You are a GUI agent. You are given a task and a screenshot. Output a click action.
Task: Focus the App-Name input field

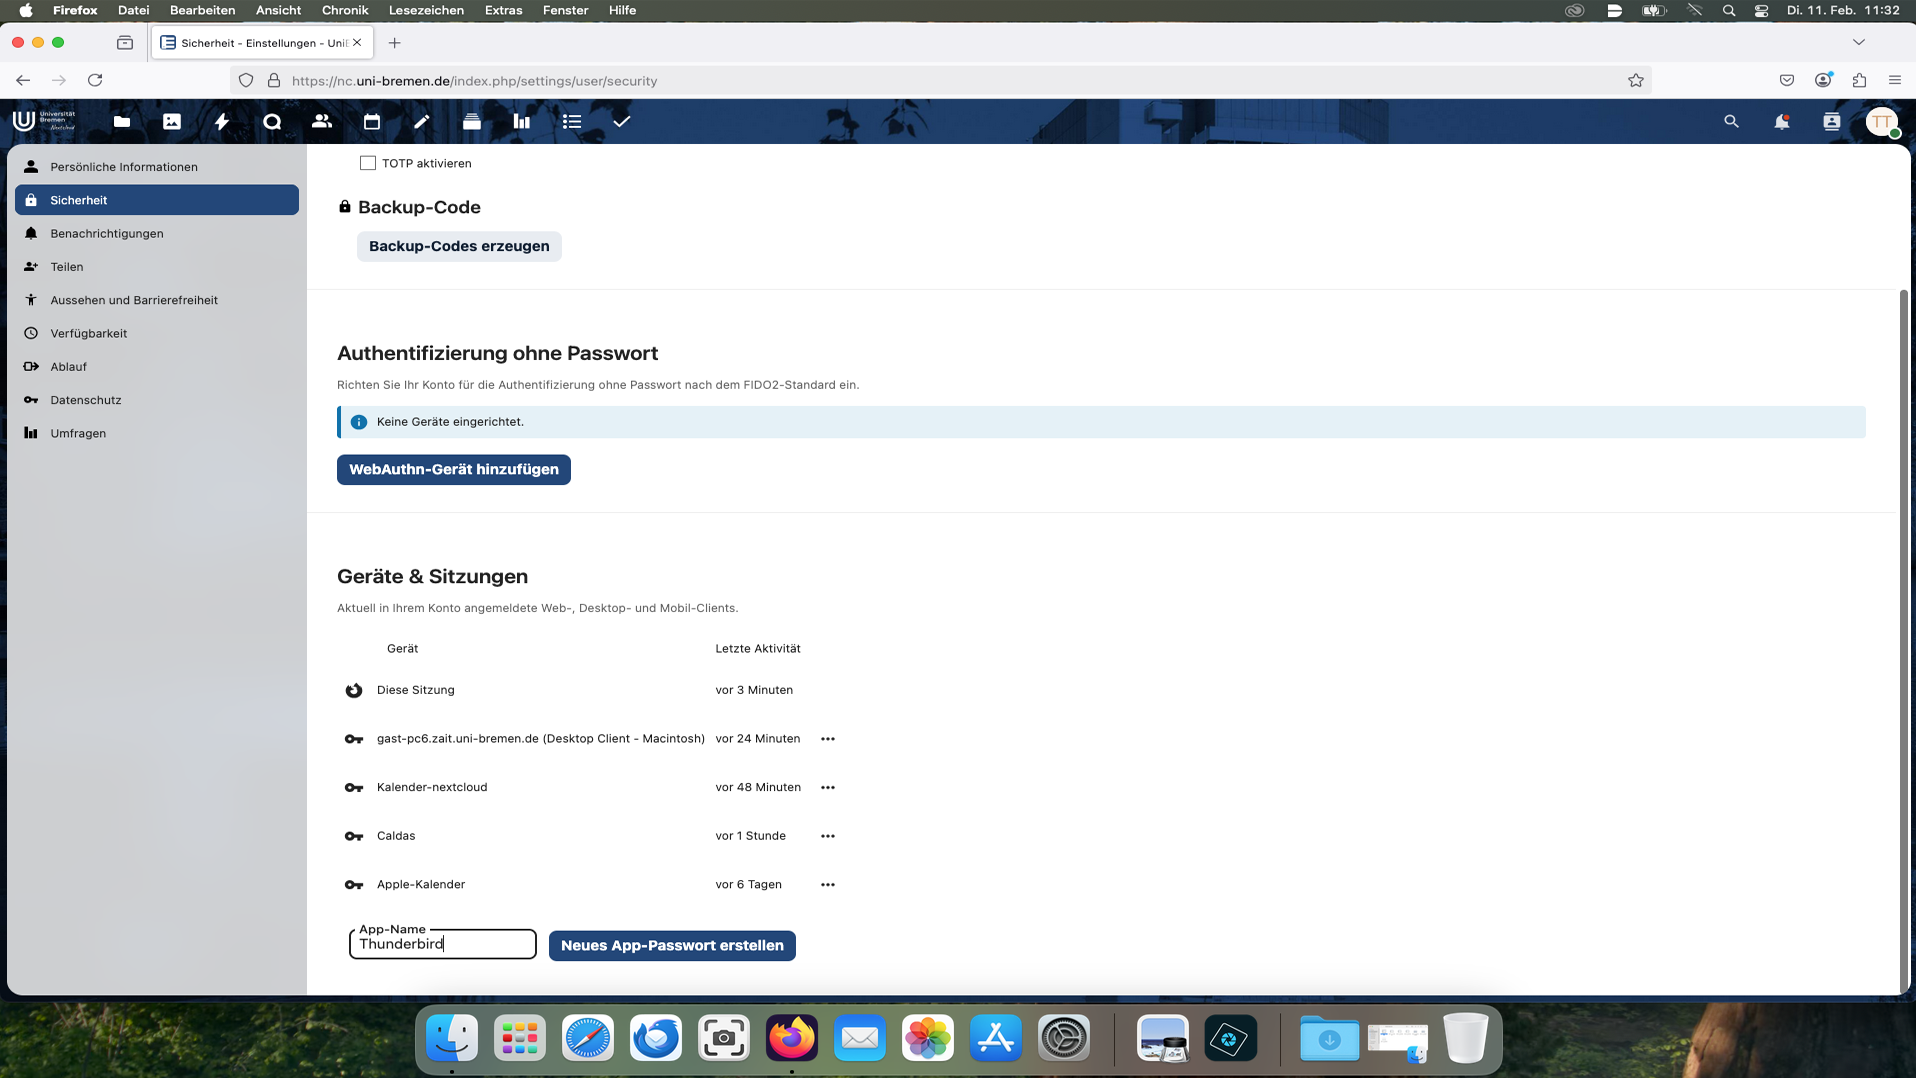[442, 945]
